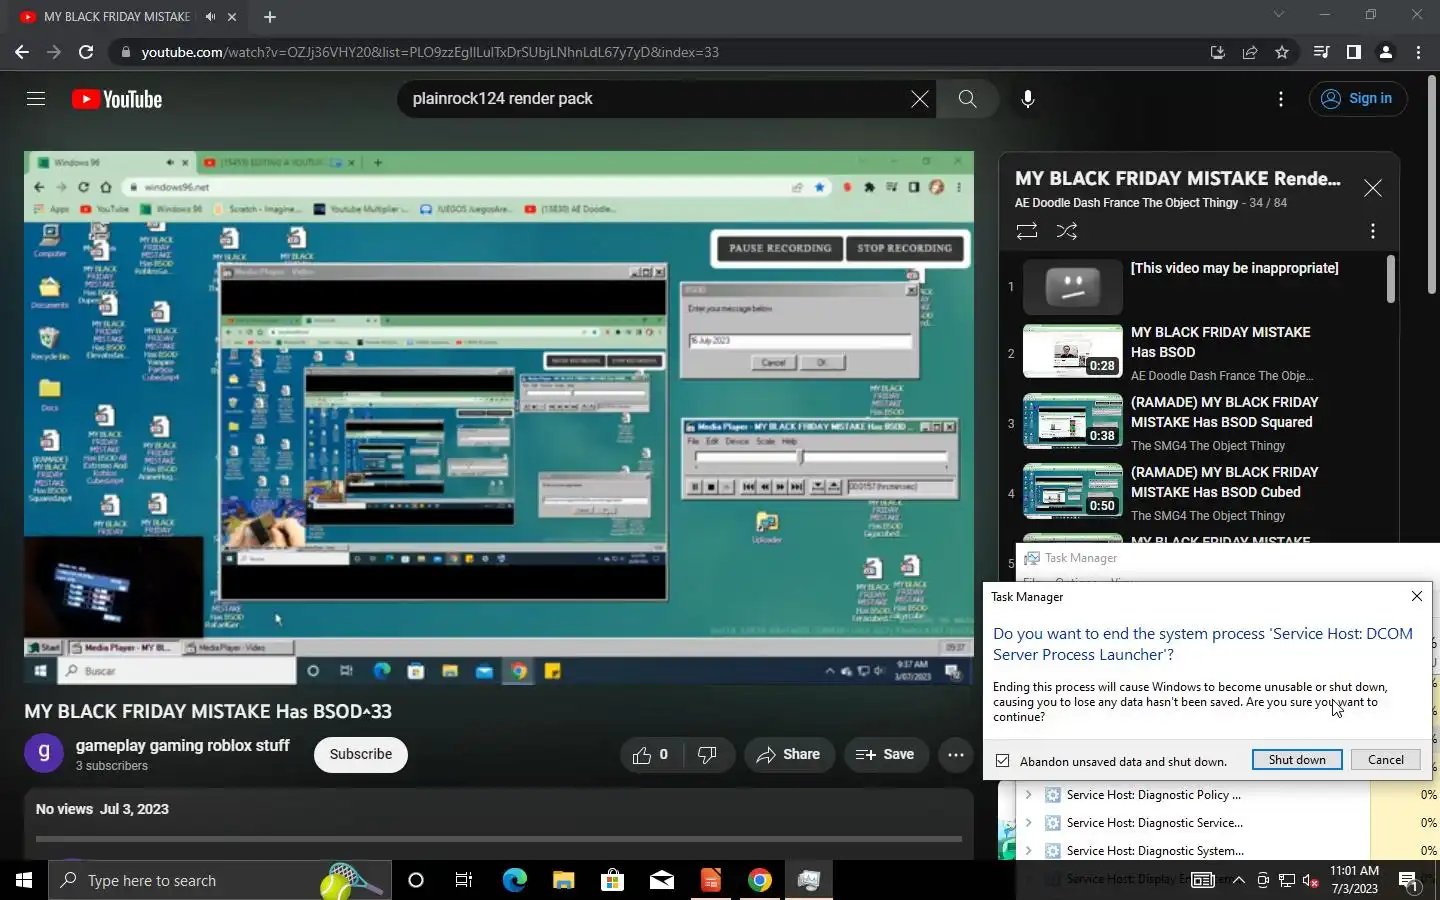Clear the search box with the X icon
Image resolution: width=1440 pixels, height=900 pixels.
pos(919,98)
